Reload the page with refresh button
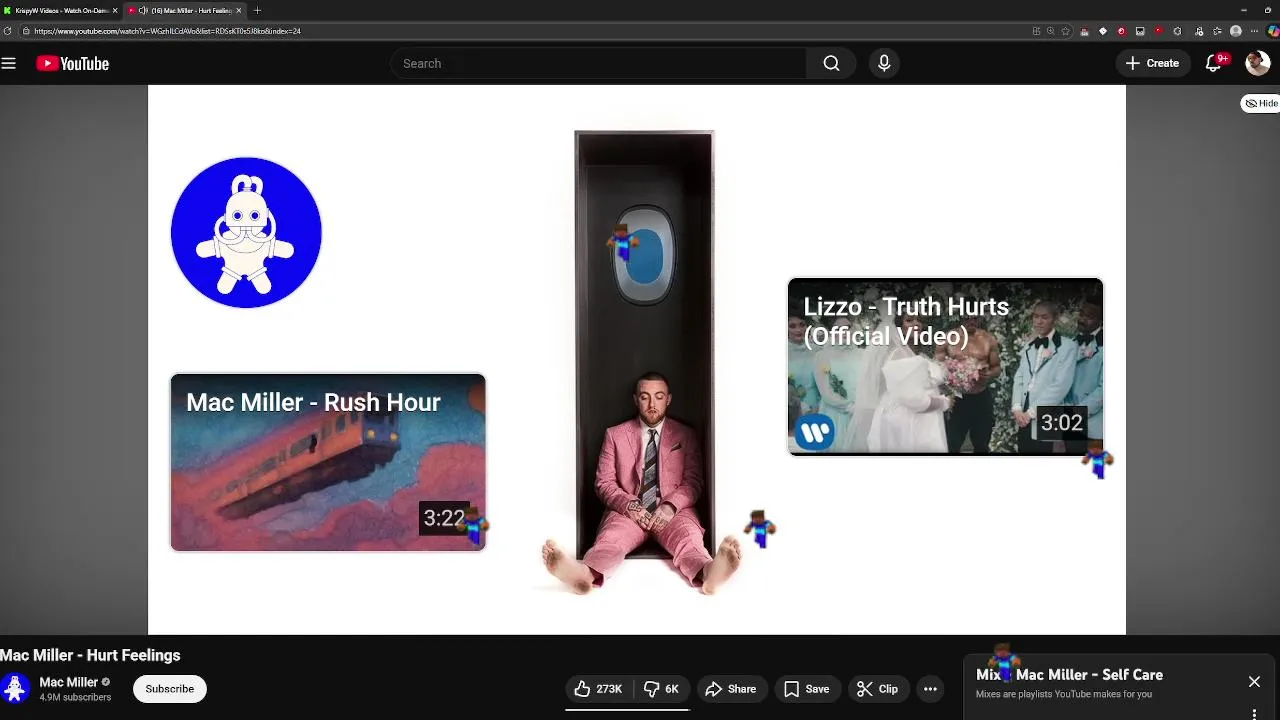The width and height of the screenshot is (1280, 720). (x=8, y=31)
